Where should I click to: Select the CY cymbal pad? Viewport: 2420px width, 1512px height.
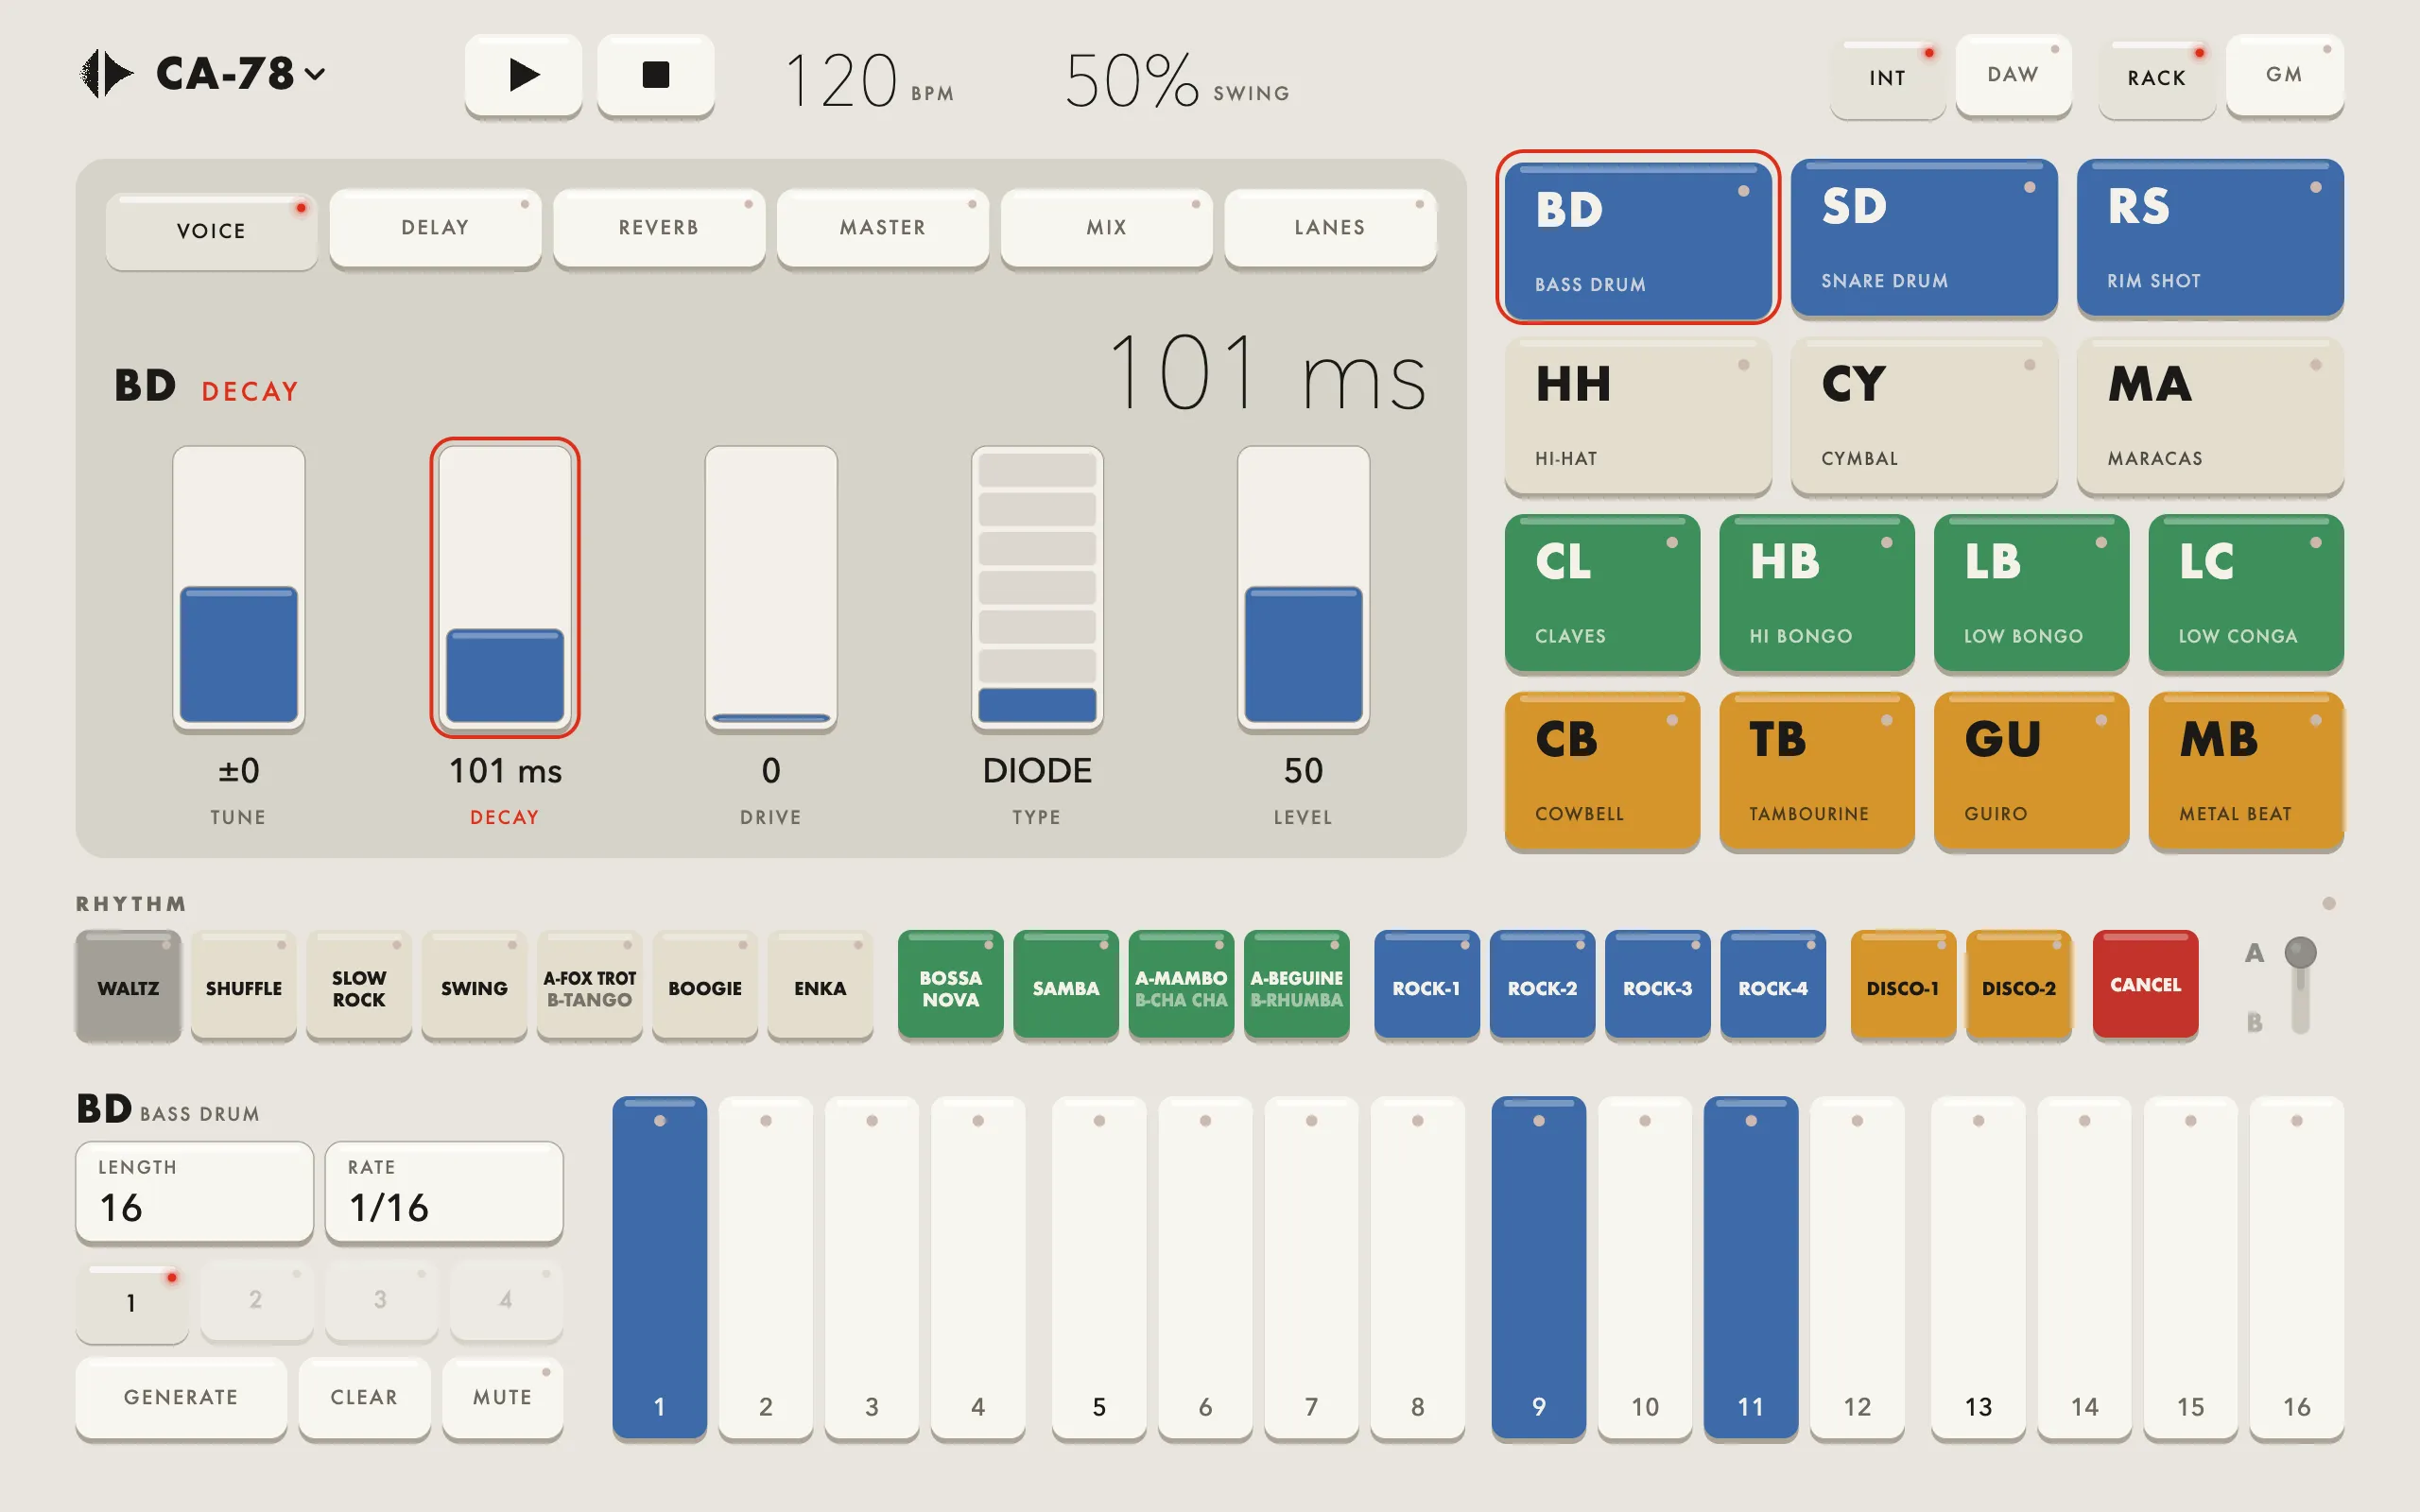point(1924,415)
